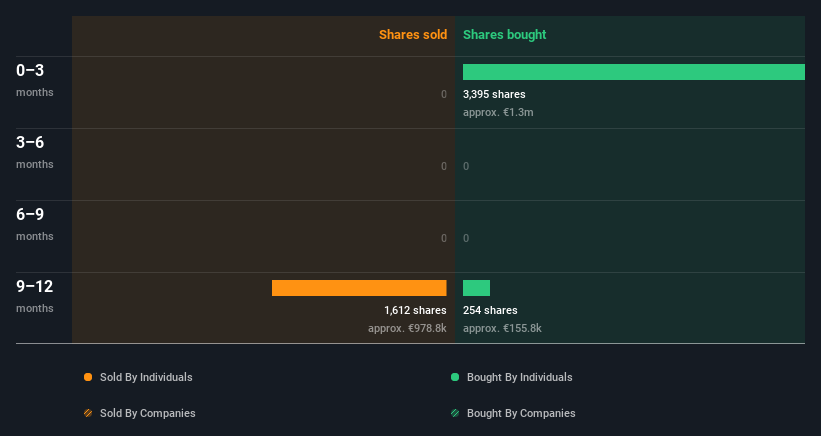This screenshot has width=821, height=436.
Task: Click the striped Bought By Companies legend icon
Action: coord(455,413)
